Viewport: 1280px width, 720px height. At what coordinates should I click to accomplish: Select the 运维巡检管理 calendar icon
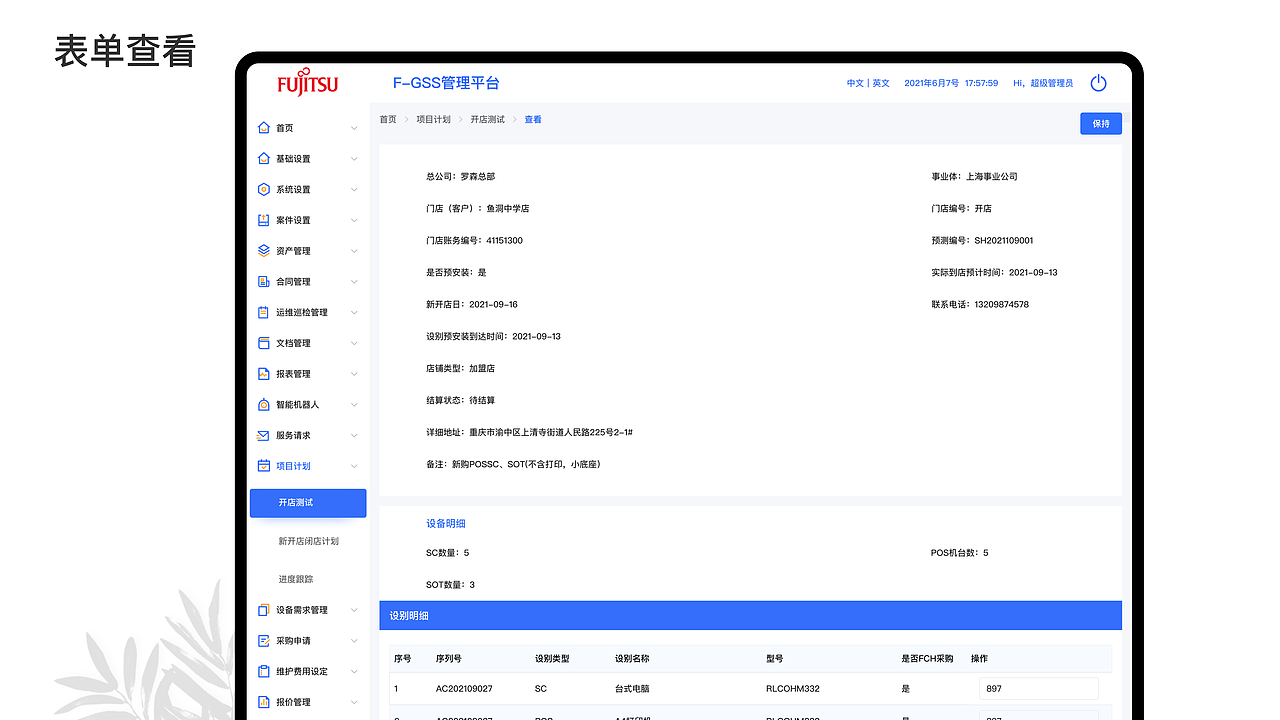coord(262,312)
